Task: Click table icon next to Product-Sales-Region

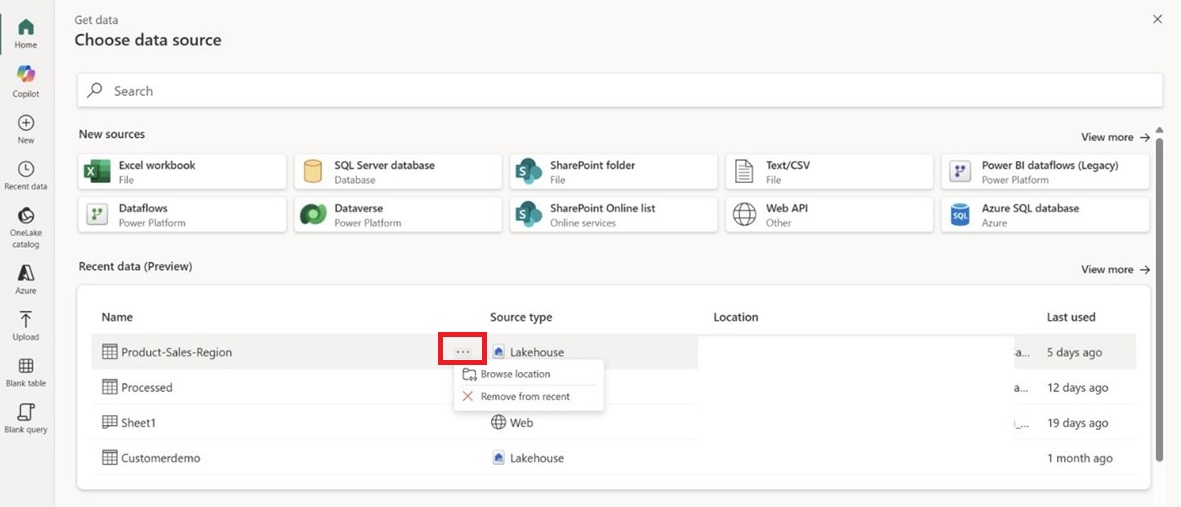Action: pos(109,352)
